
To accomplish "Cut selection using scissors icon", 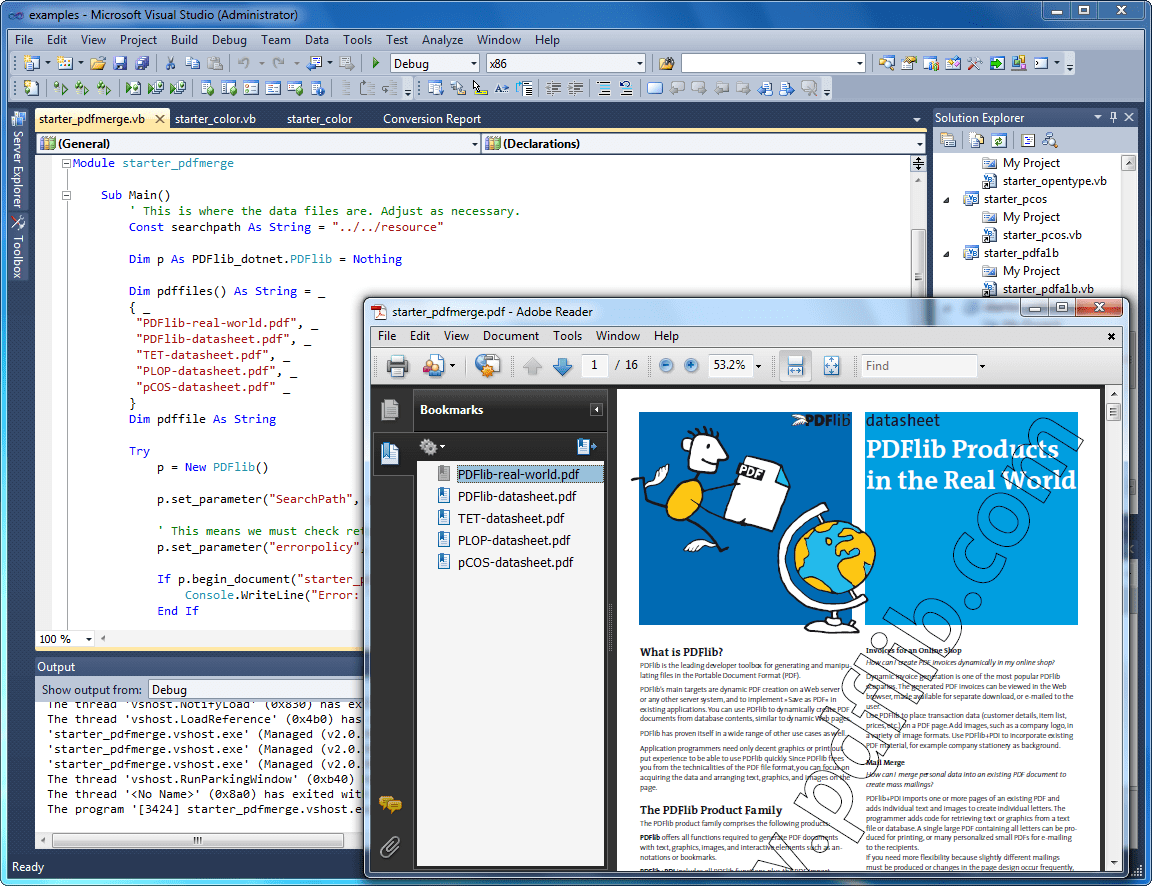I will pos(170,64).
